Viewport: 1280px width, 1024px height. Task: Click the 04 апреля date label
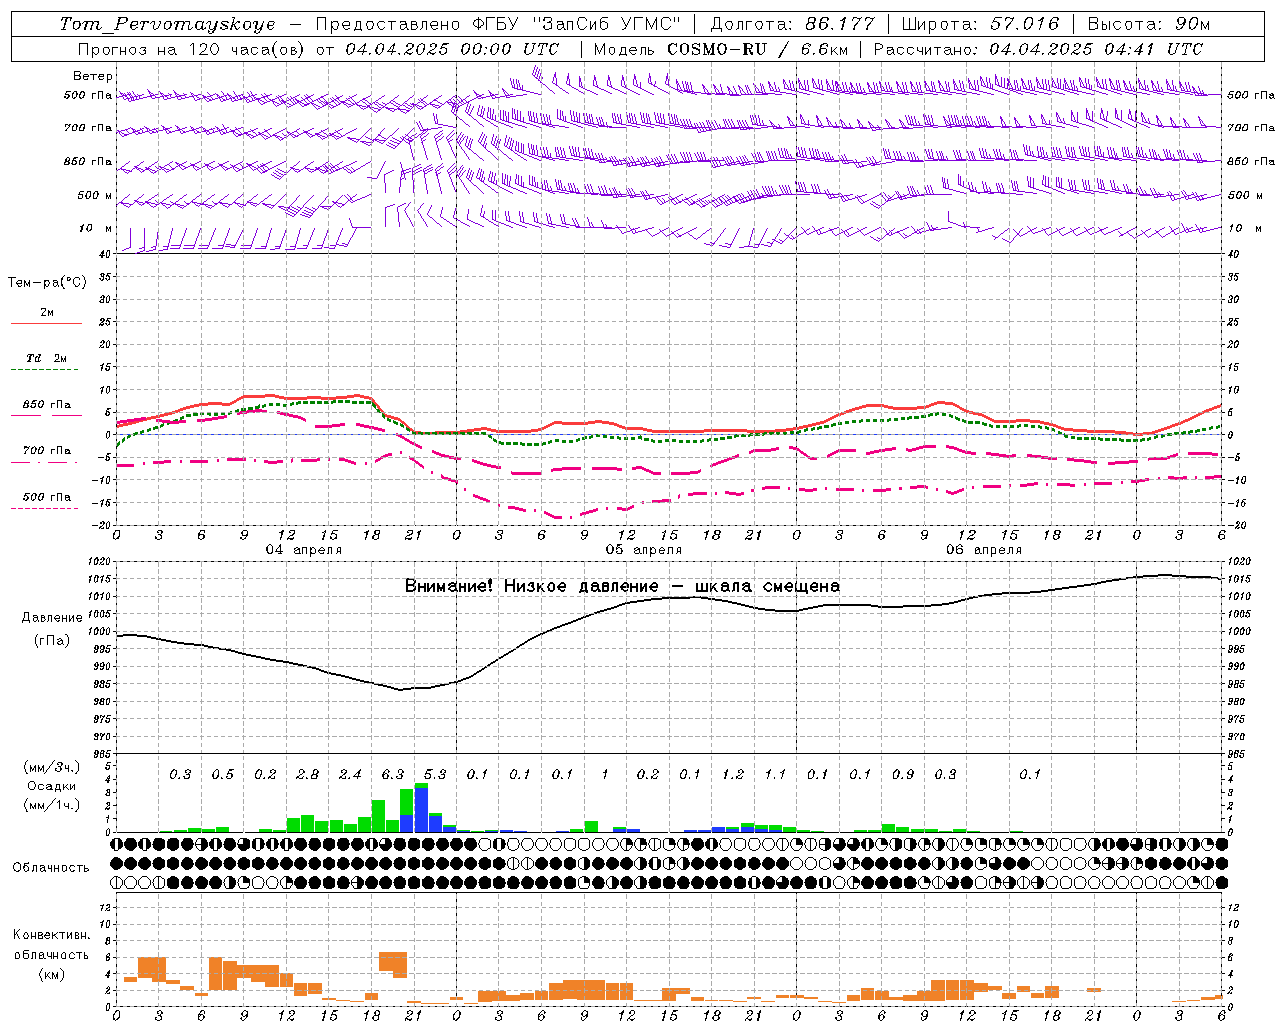(x=303, y=549)
